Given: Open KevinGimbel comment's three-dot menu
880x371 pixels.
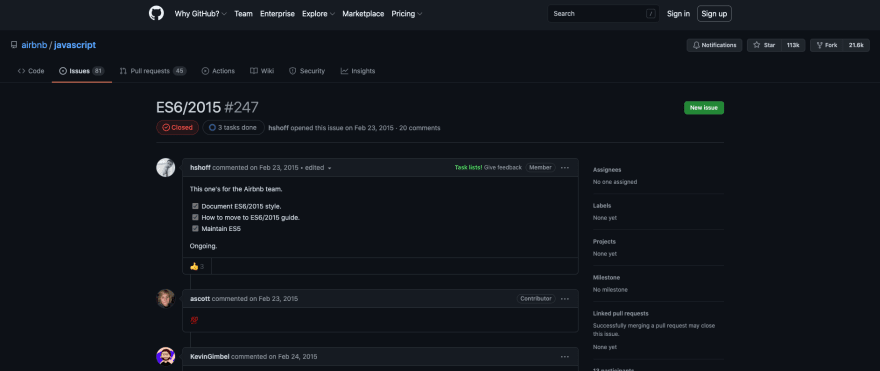Looking at the screenshot, I should 565,357.
